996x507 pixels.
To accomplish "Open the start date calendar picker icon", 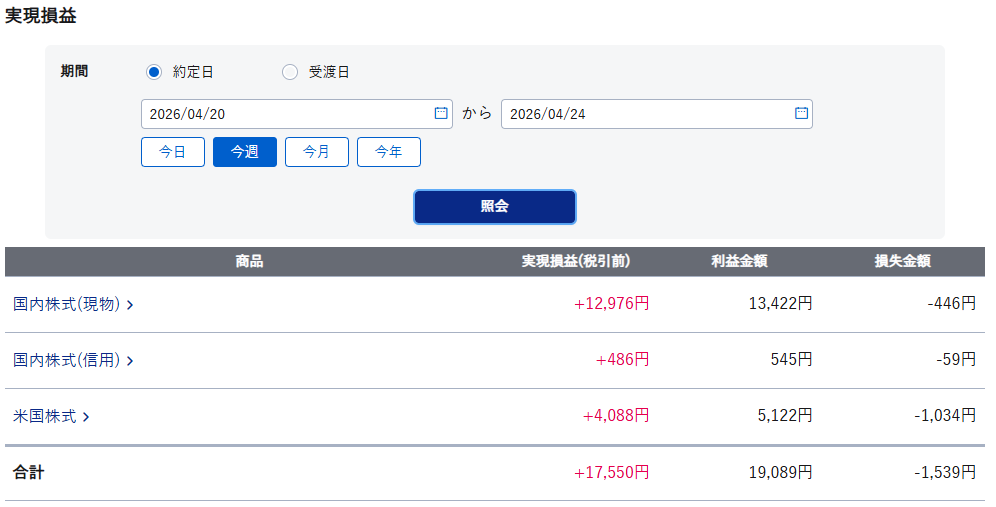I will pyautogui.click(x=441, y=114).
